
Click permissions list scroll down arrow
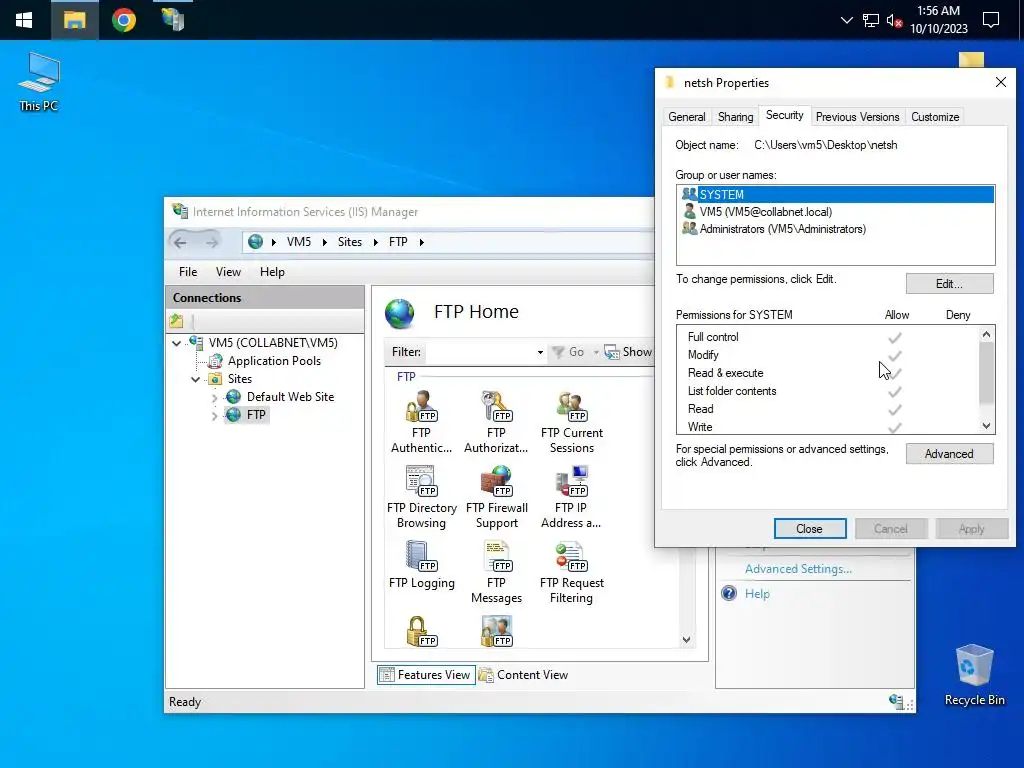point(986,426)
